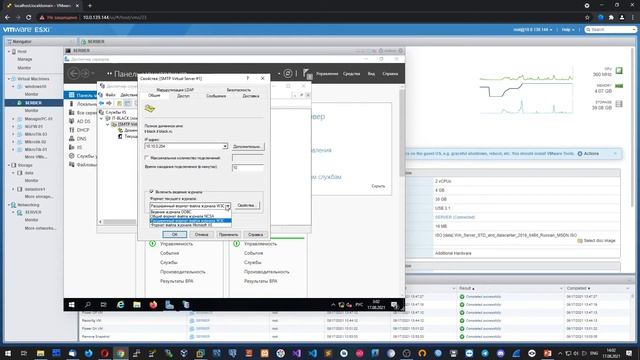The image size is (640, 360).
Task: Click the ESXi CPU usage icon
Action: [x=619, y=71]
